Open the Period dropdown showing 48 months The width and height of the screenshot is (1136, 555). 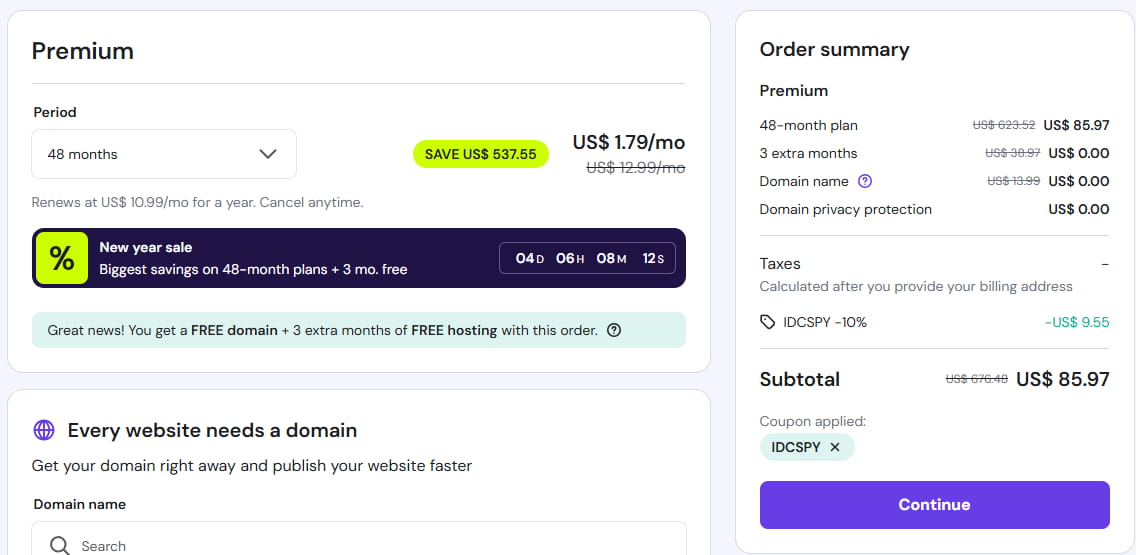(164, 154)
